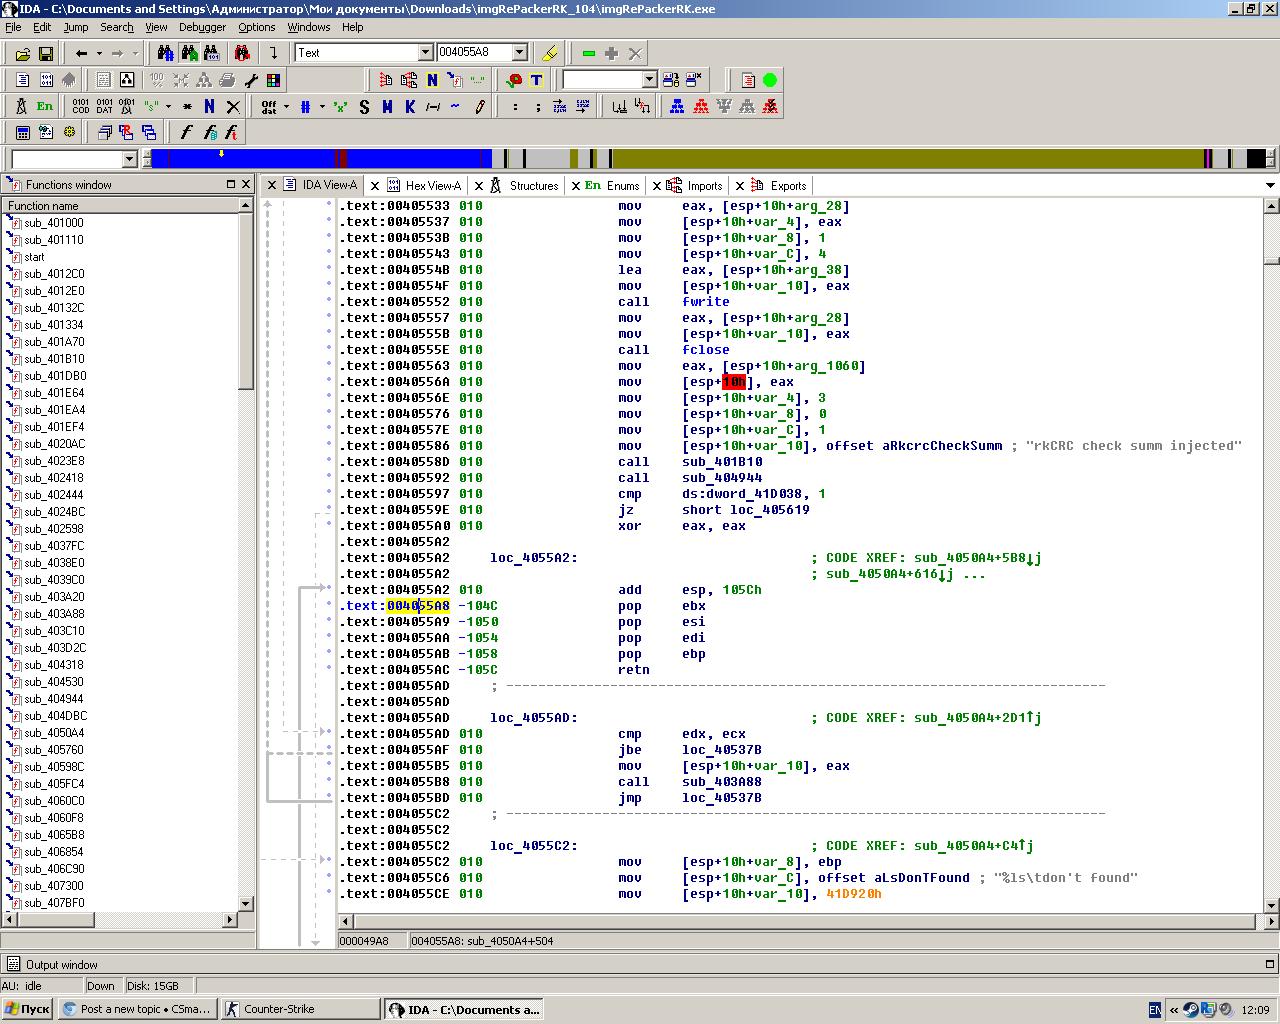Click the wrench icon in the toolbar
The width and height of the screenshot is (1280, 1024).
coord(251,80)
